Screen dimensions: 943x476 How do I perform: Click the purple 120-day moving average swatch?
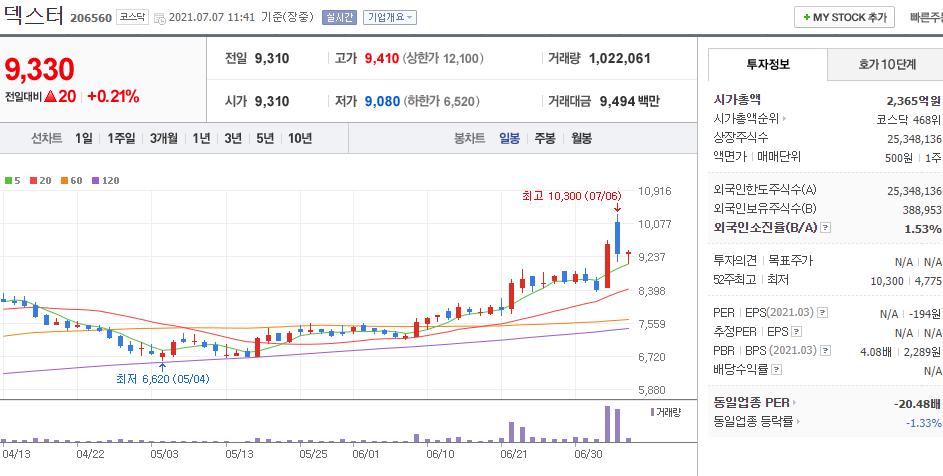click(x=95, y=180)
